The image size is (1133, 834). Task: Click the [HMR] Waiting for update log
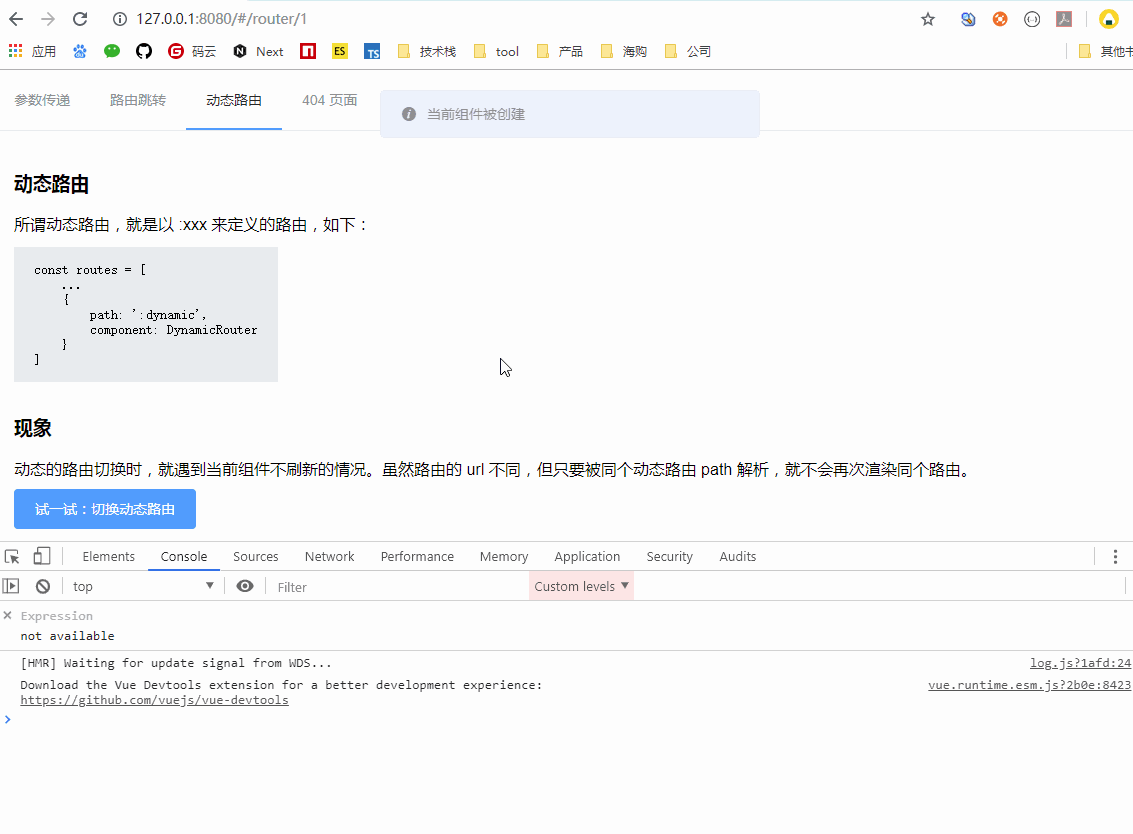(176, 663)
